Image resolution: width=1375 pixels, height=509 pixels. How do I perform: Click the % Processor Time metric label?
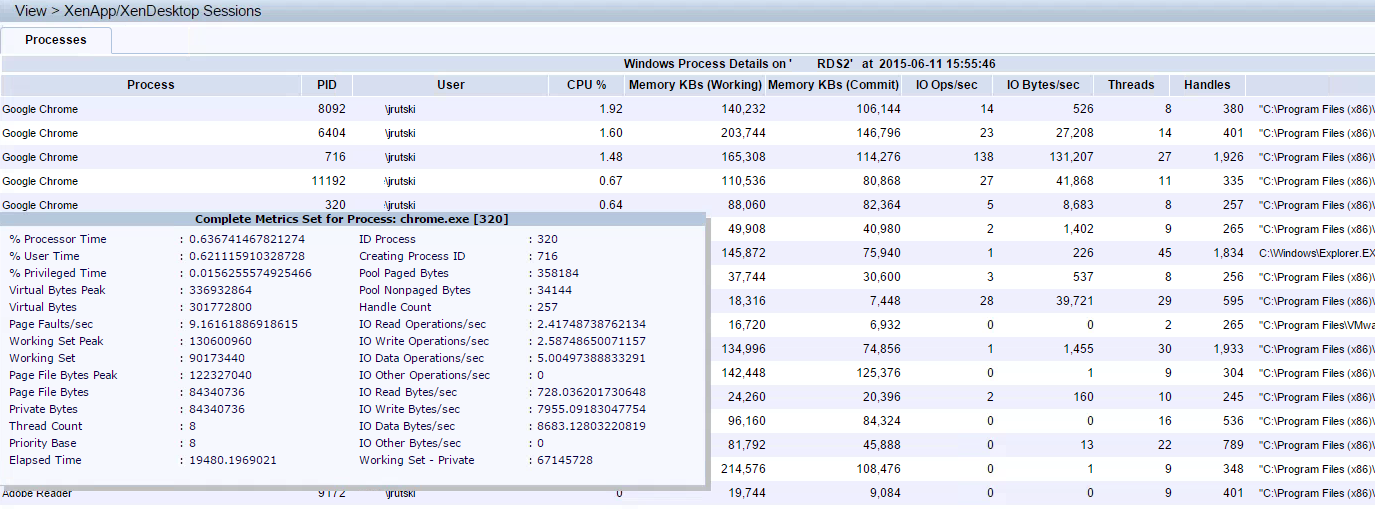pyautogui.click(x=58, y=239)
